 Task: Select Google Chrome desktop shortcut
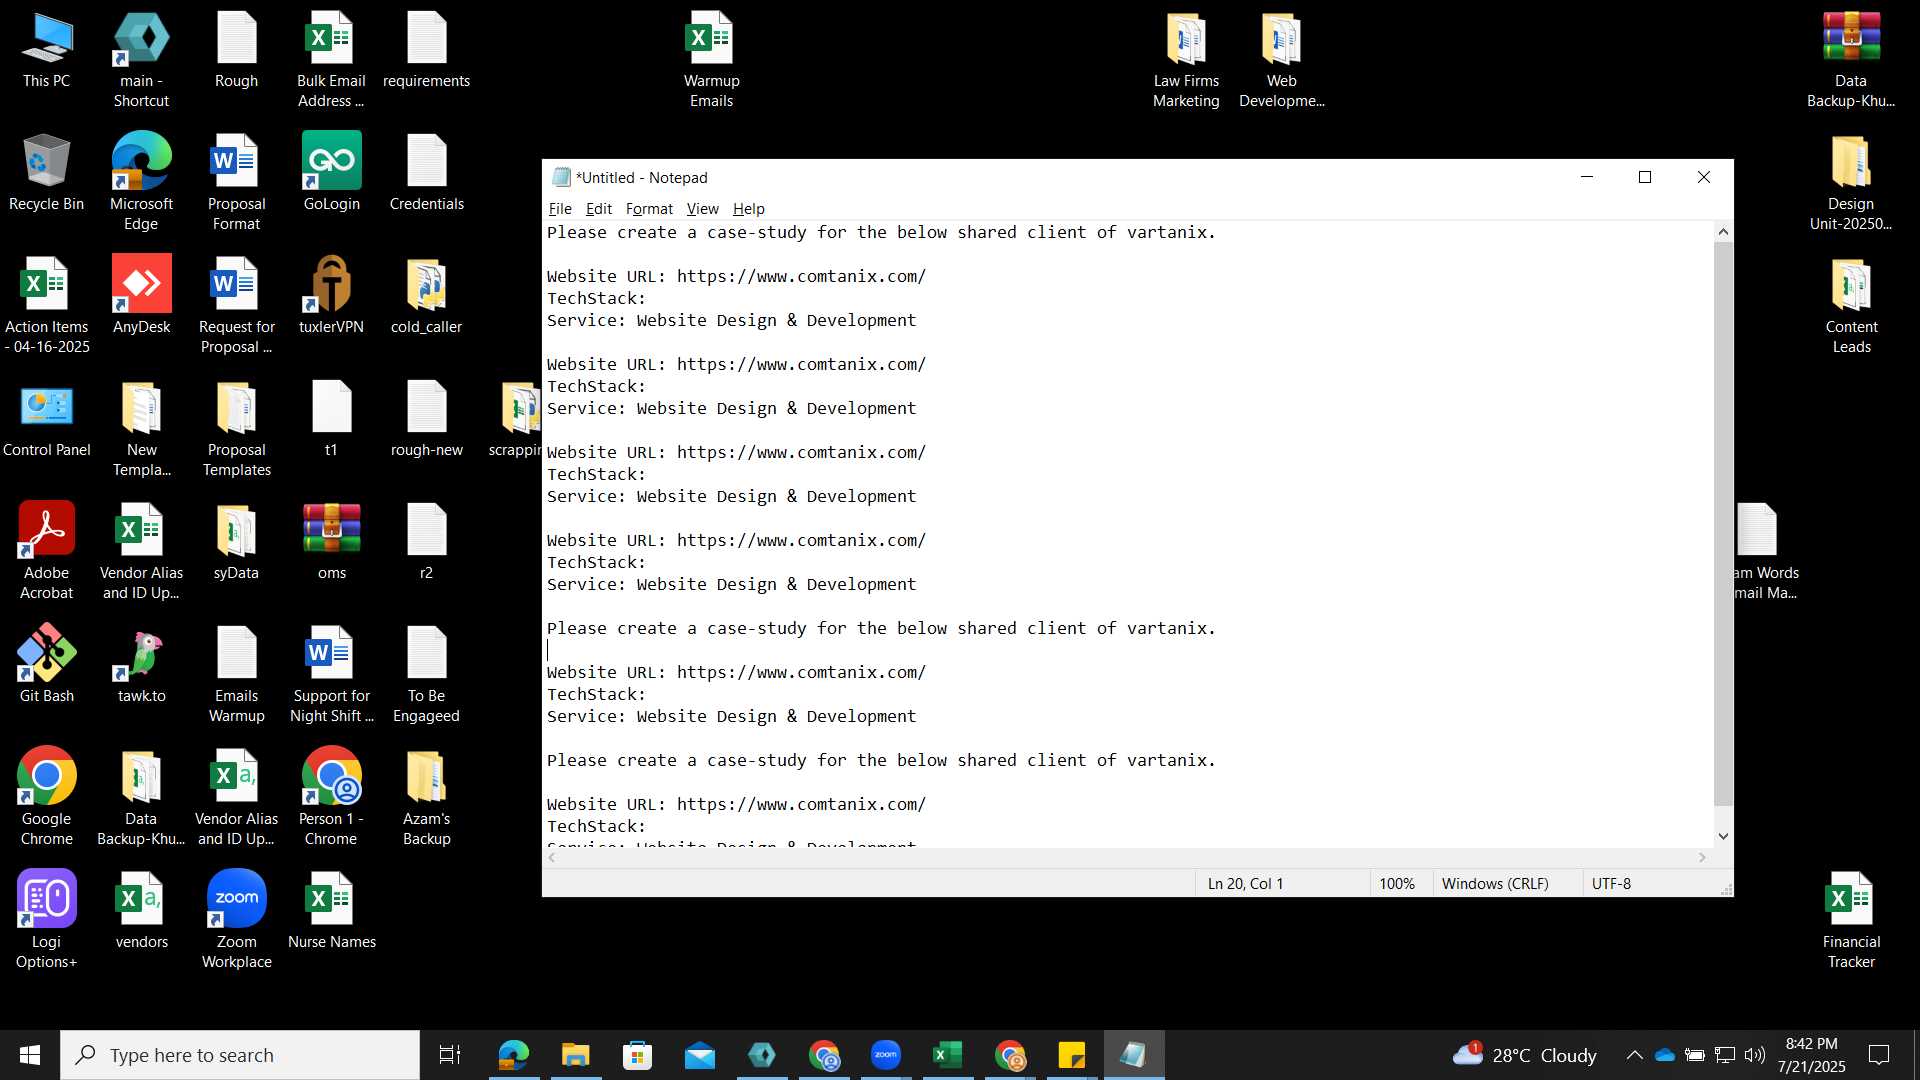point(46,797)
